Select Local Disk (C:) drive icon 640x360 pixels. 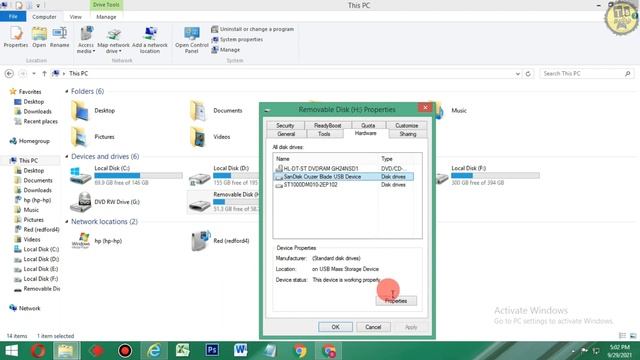coord(80,176)
